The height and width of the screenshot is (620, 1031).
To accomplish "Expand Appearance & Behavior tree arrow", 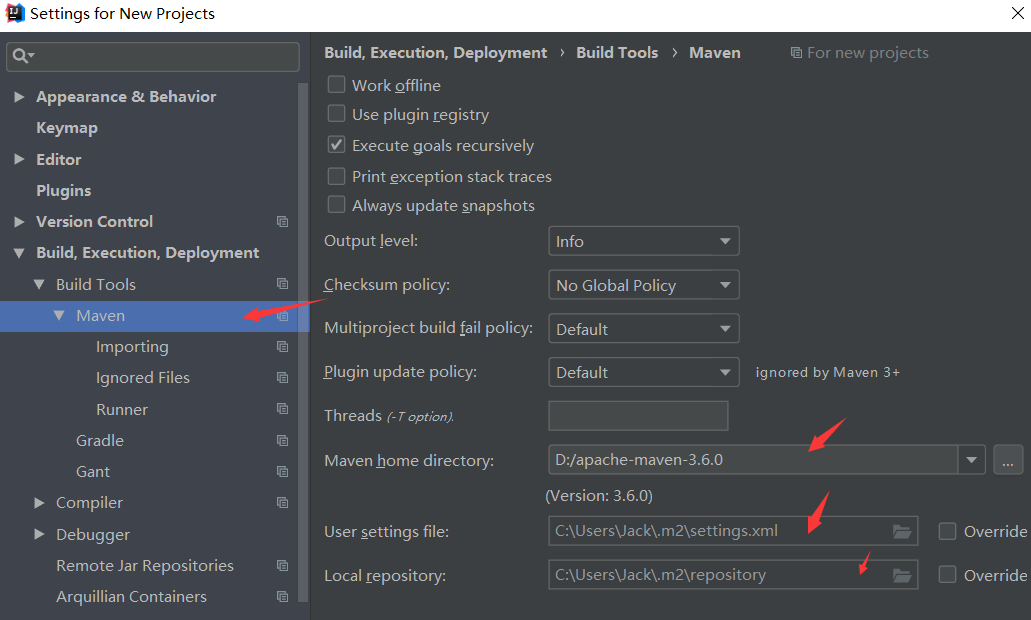I will click(x=19, y=97).
